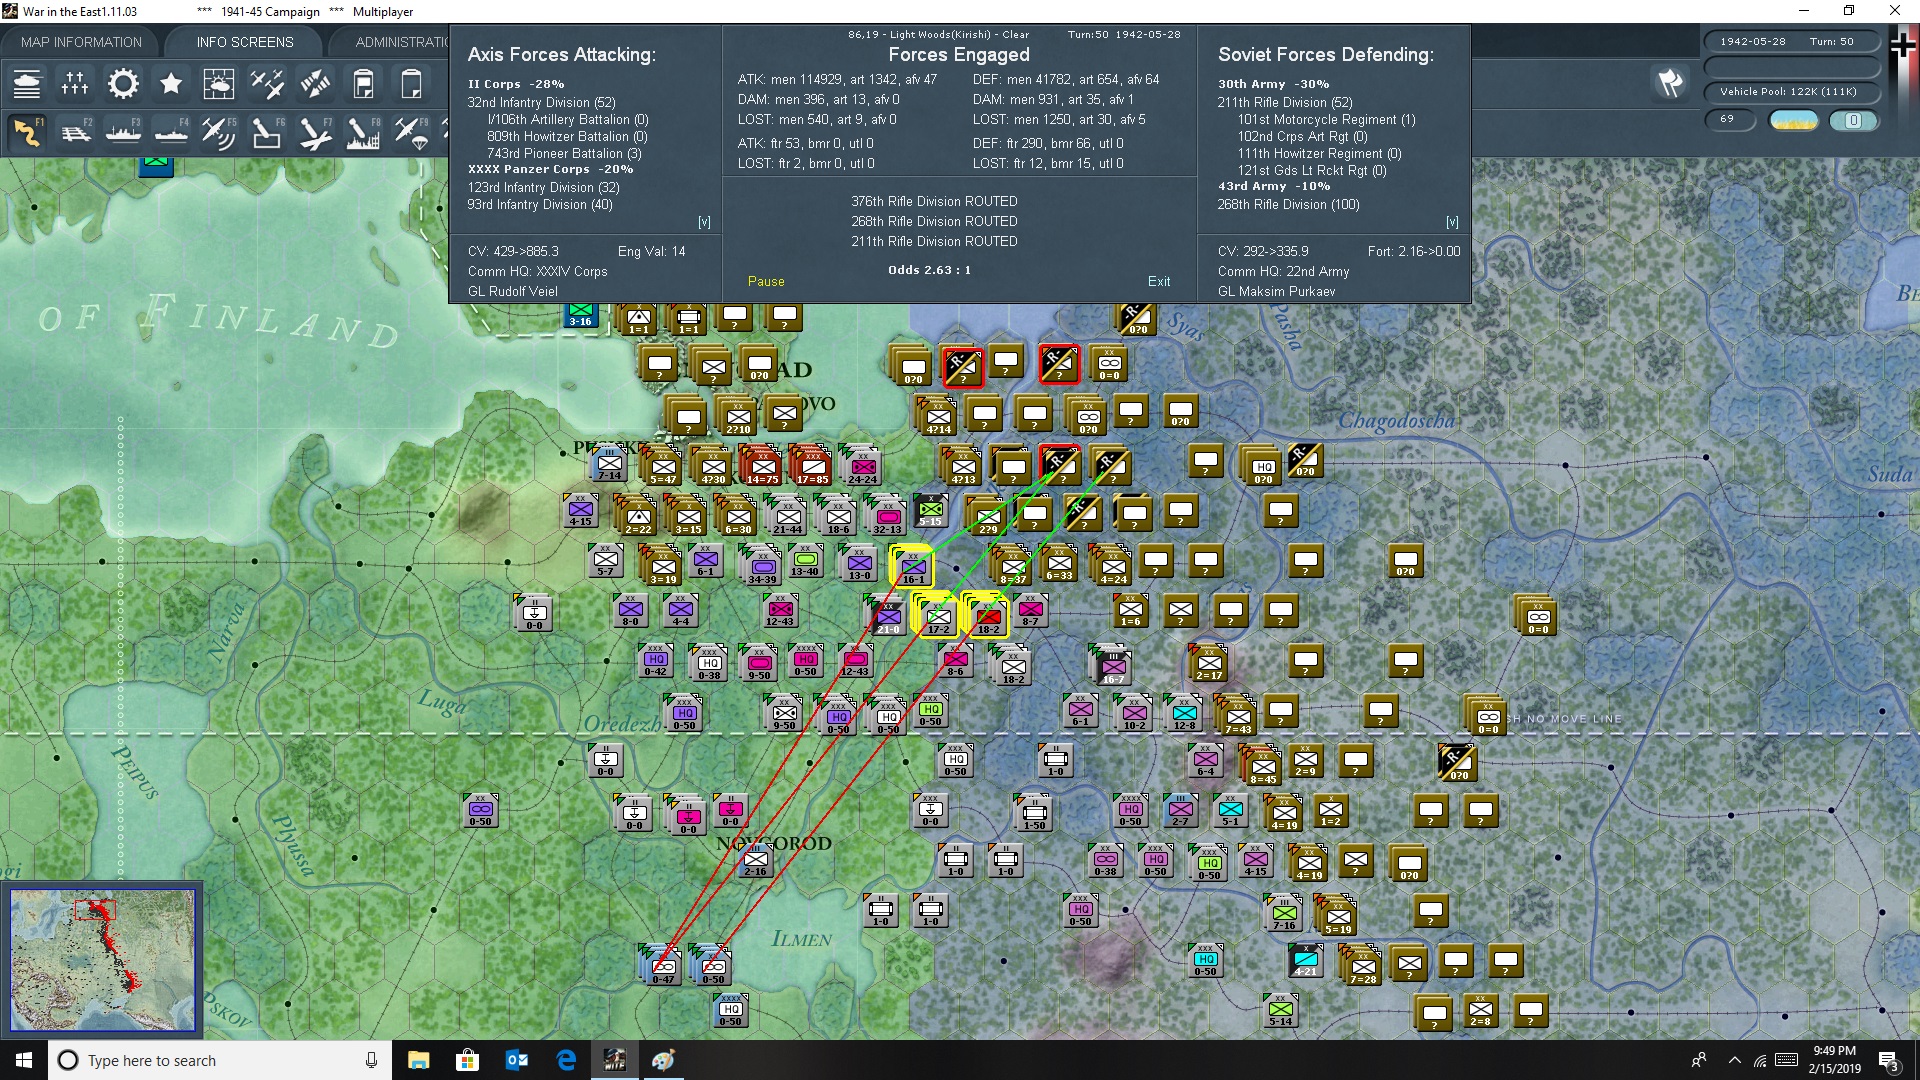Expand Axis attacking forces detail [v]
The height and width of the screenshot is (1080, 1920).
[x=704, y=222]
